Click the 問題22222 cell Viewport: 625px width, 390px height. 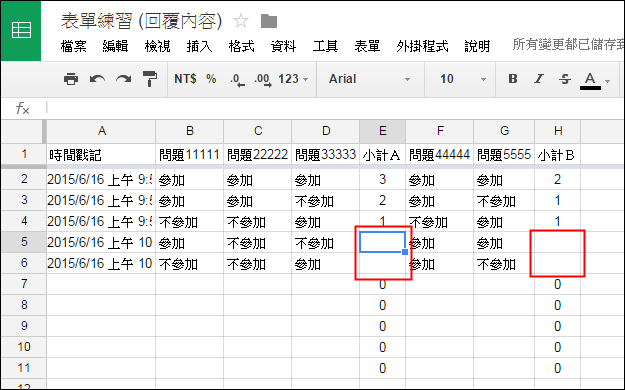[x=258, y=154]
